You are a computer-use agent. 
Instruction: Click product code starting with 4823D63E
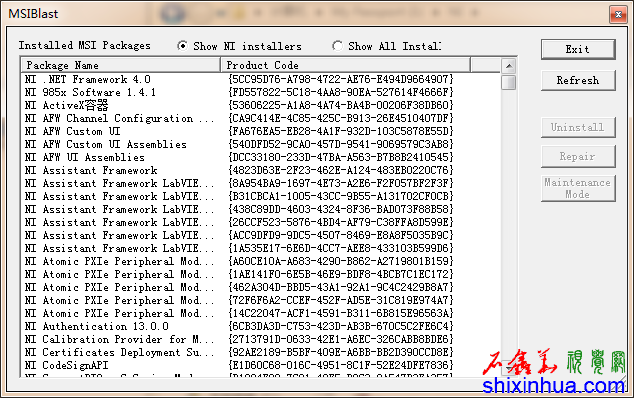point(340,170)
